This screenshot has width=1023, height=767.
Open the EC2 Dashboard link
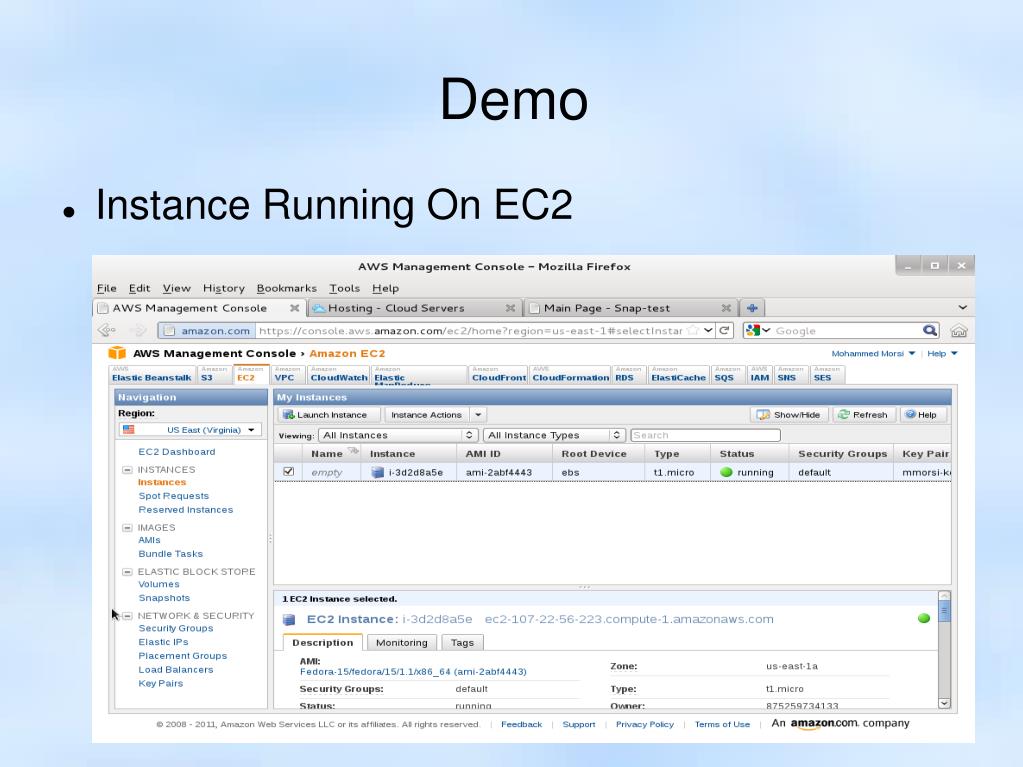click(x=176, y=451)
